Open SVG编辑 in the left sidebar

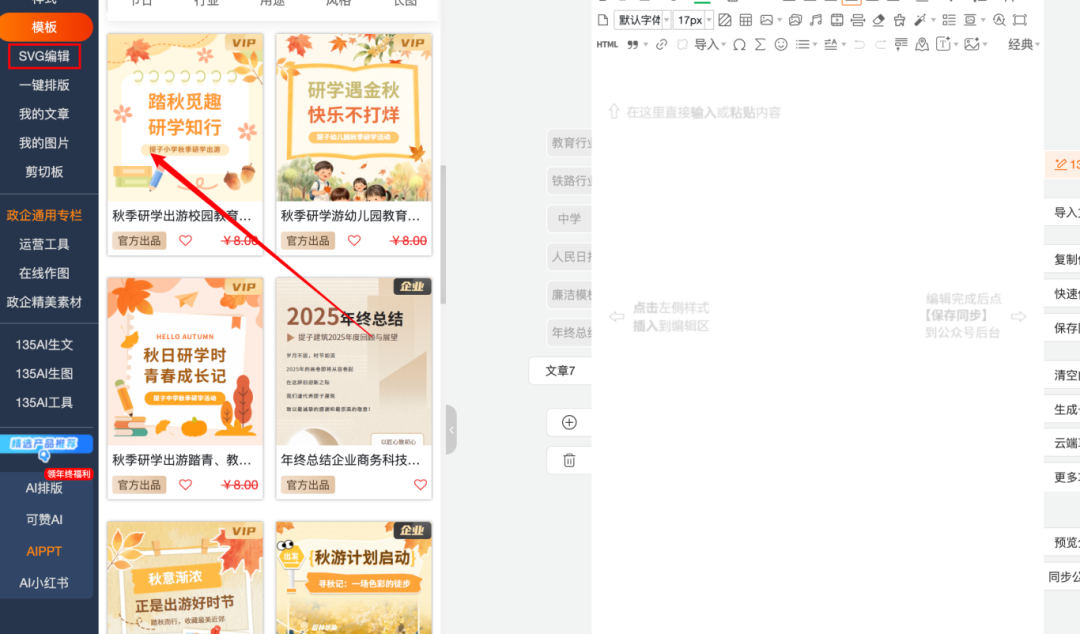tap(44, 56)
